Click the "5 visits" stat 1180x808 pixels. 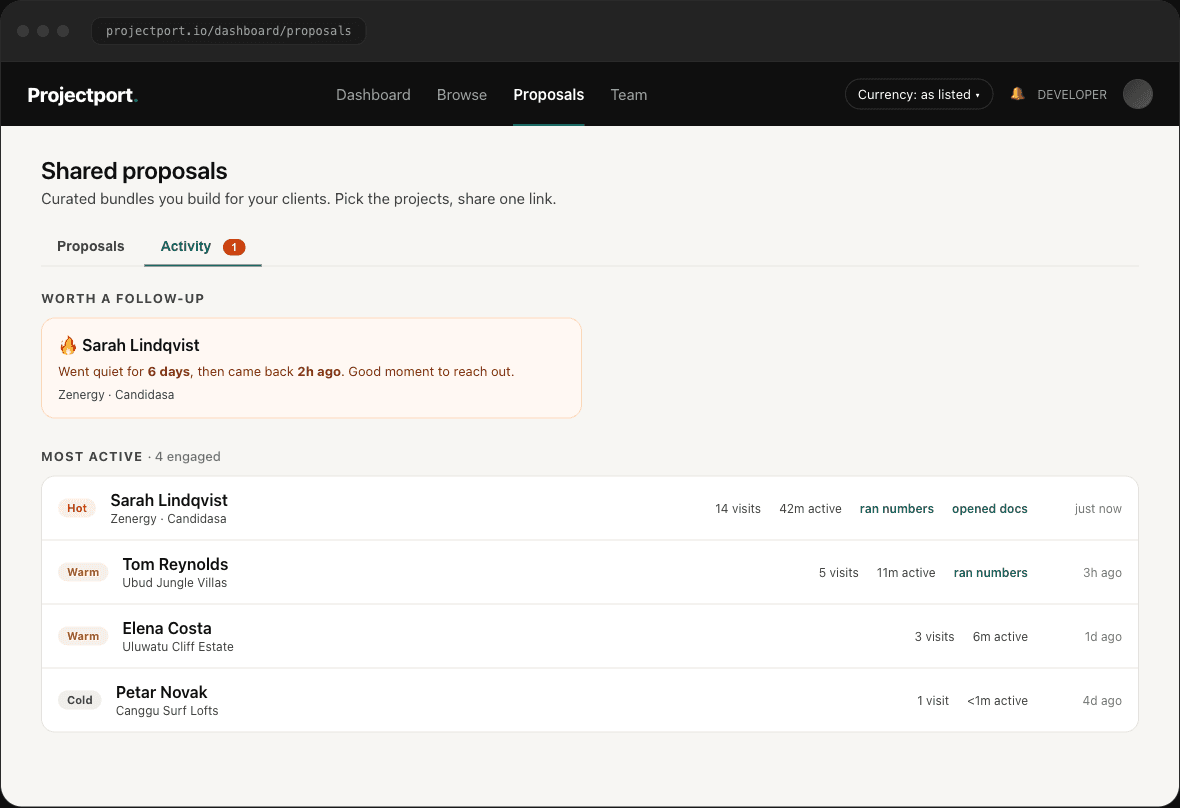(x=838, y=573)
